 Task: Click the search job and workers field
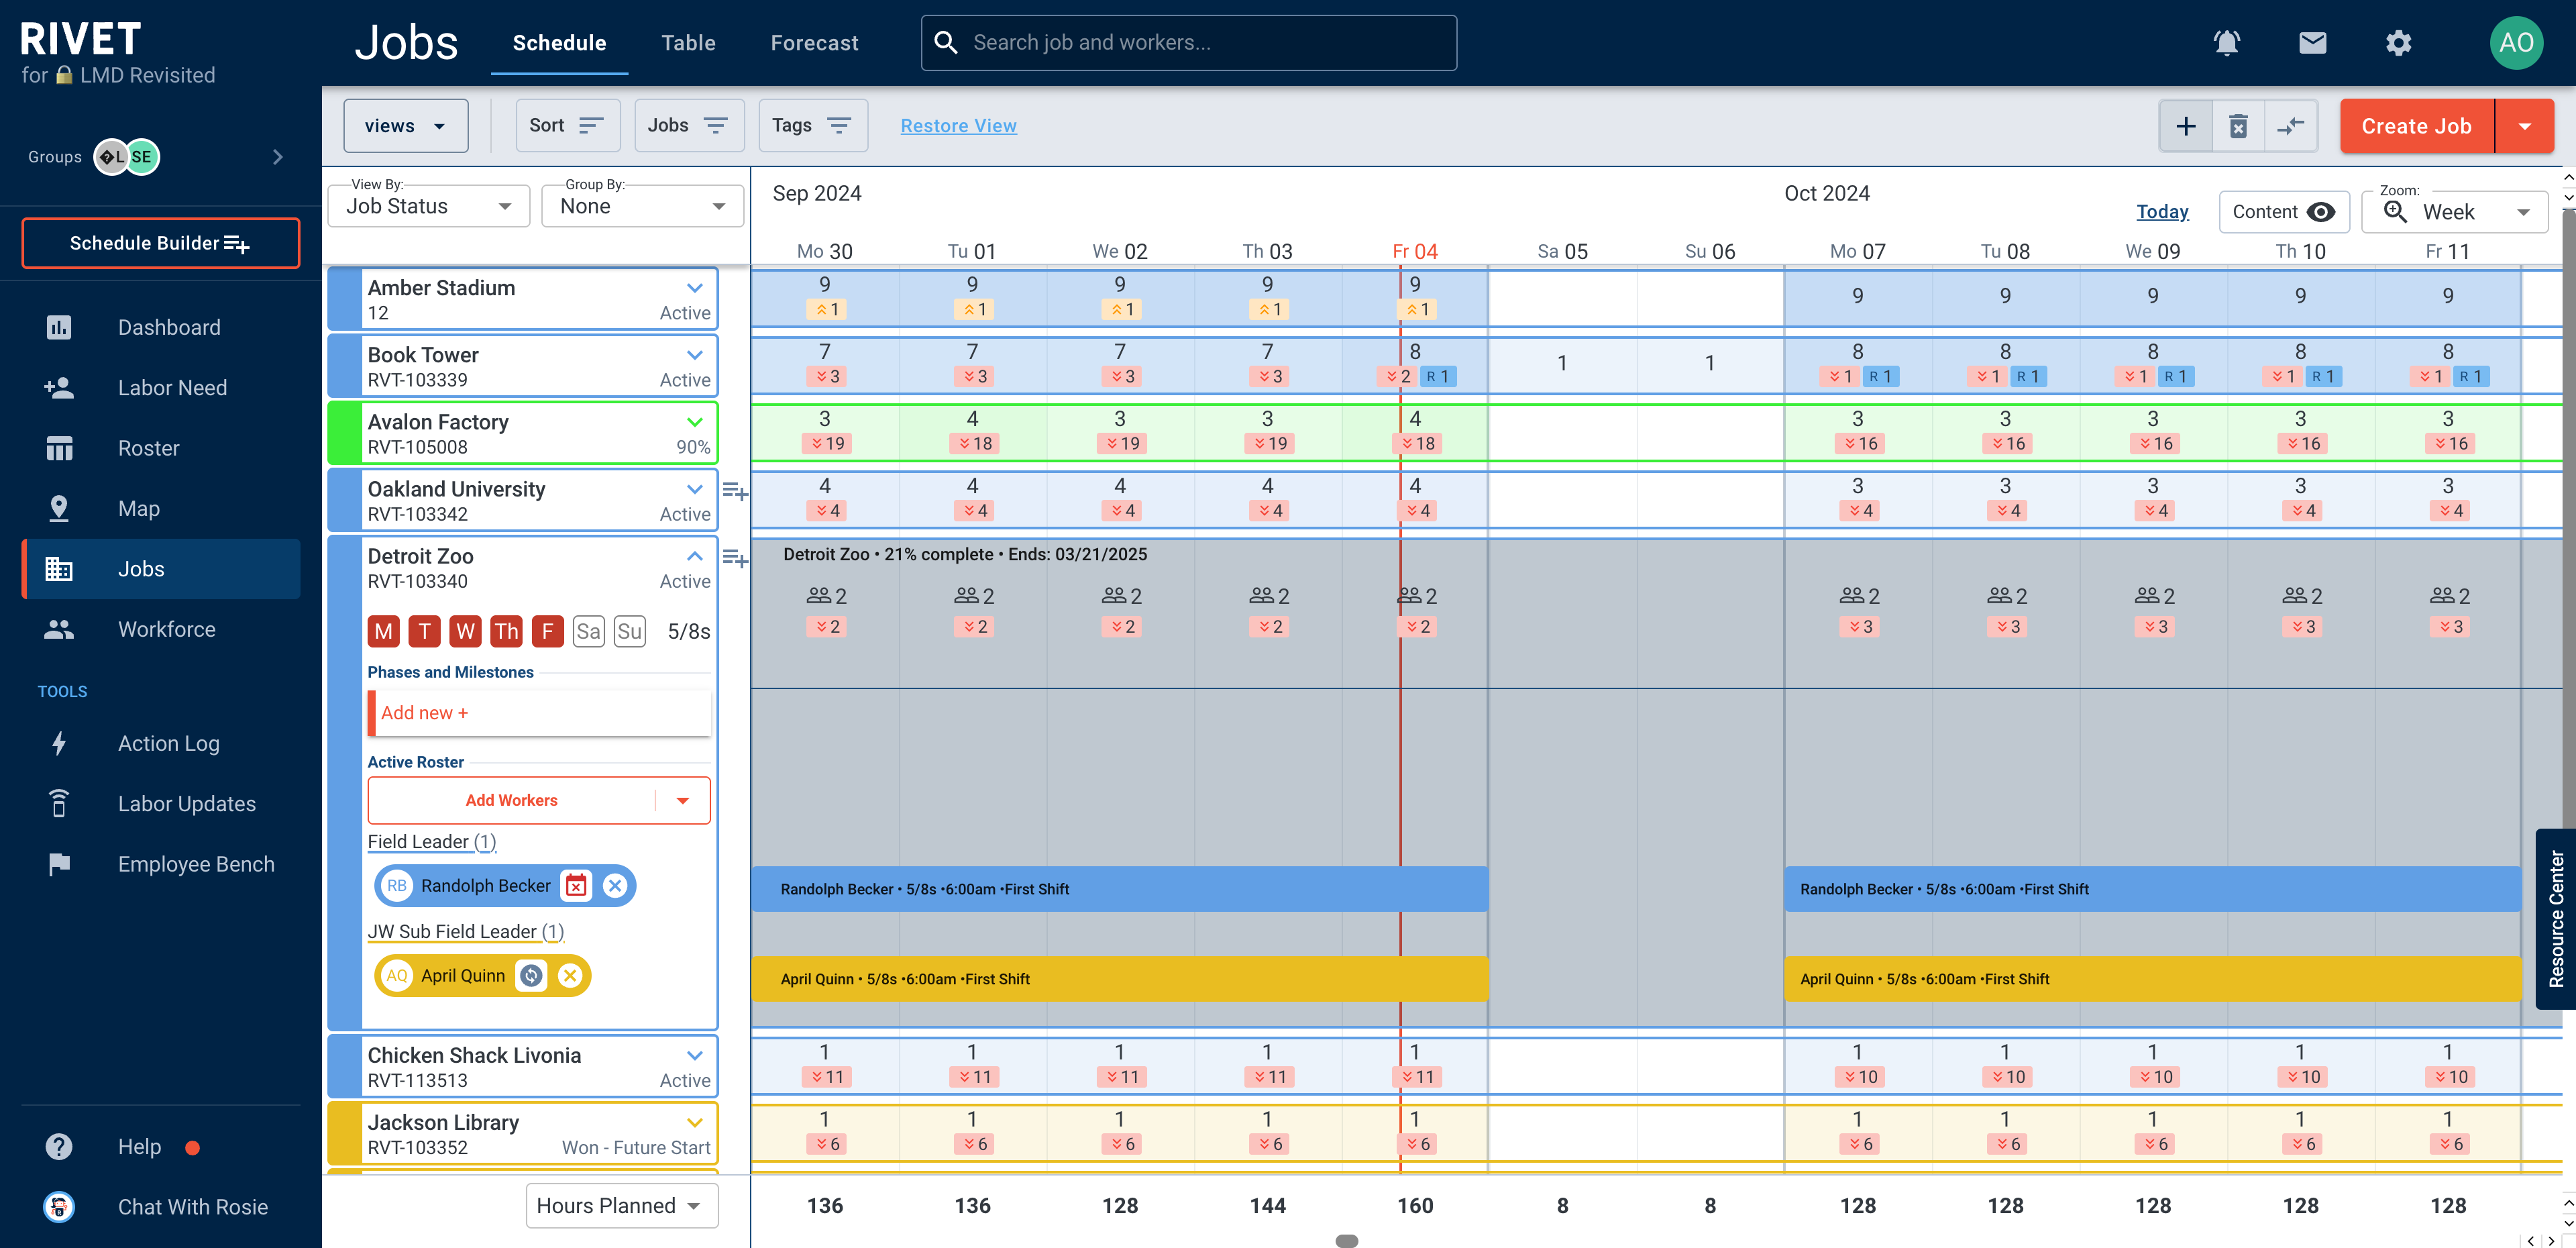(1188, 43)
